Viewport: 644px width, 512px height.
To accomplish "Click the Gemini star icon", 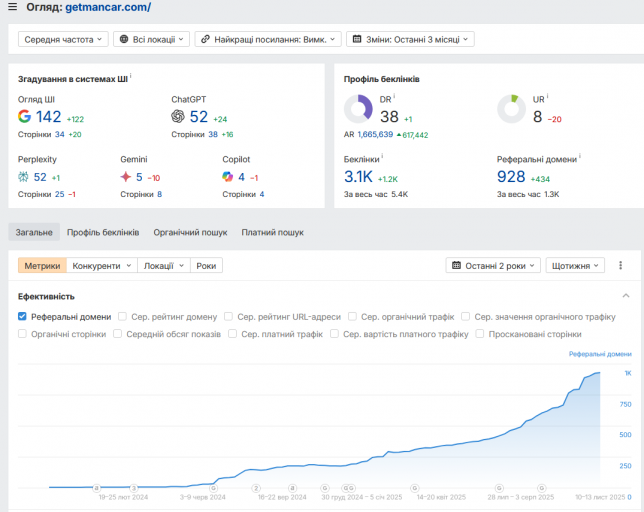I will [x=126, y=177].
